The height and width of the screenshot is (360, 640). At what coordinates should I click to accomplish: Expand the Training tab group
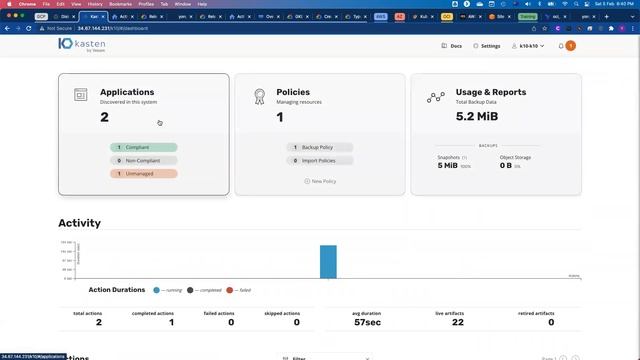(x=527, y=17)
